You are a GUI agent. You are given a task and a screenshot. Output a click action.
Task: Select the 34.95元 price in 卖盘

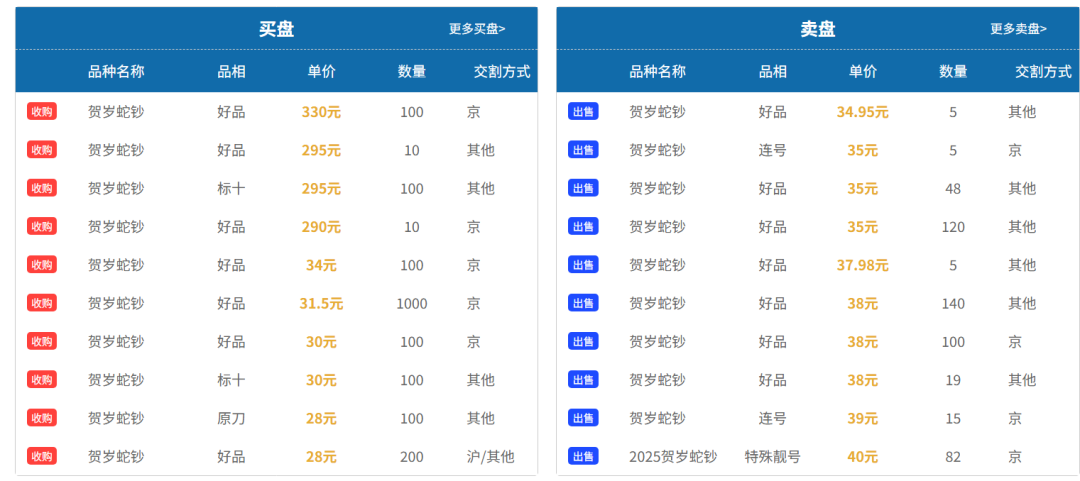tap(862, 112)
